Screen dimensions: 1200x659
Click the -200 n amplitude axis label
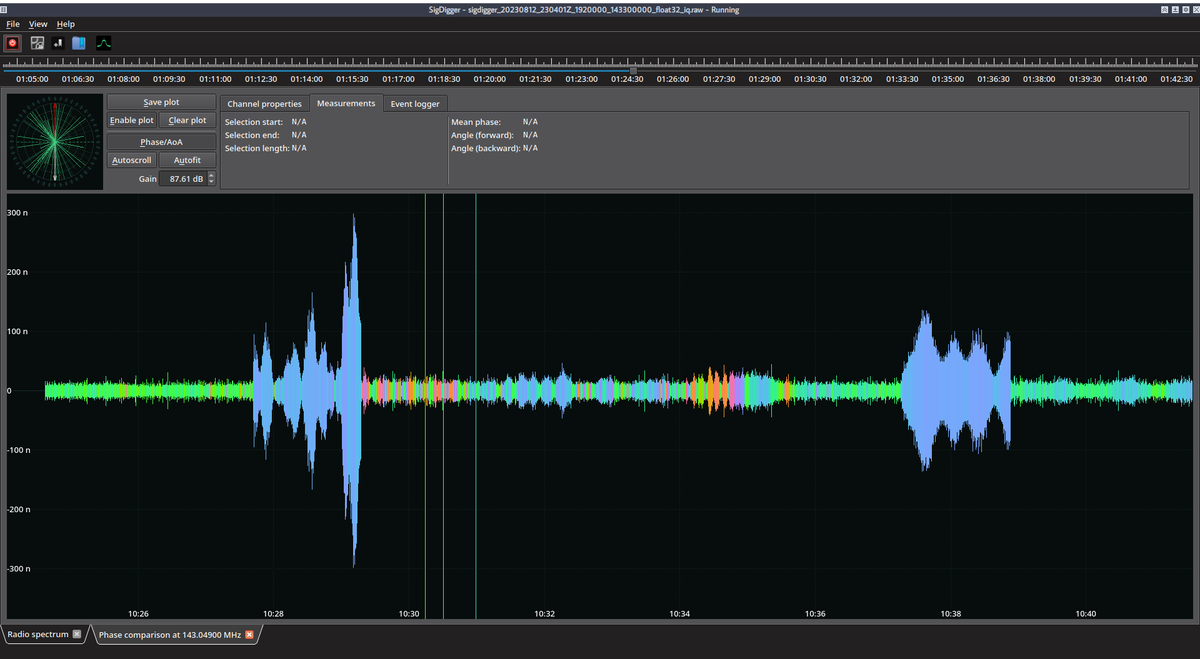click(x=16, y=509)
